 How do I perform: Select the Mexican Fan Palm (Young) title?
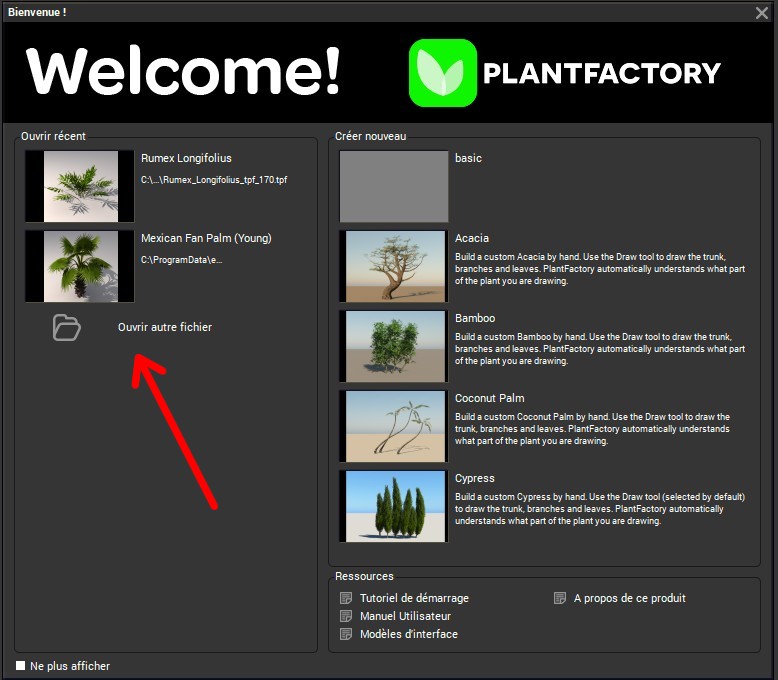tap(206, 238)
